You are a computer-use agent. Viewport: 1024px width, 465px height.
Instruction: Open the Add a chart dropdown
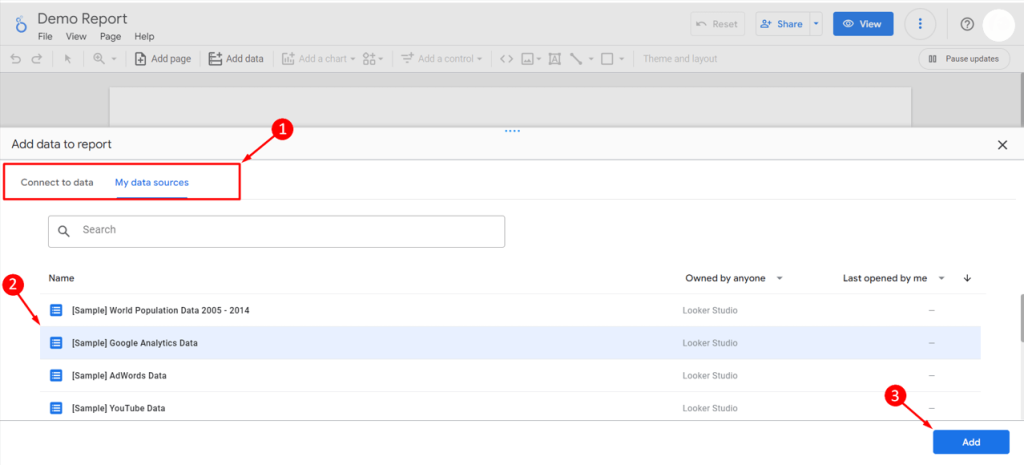click(318, 59)
